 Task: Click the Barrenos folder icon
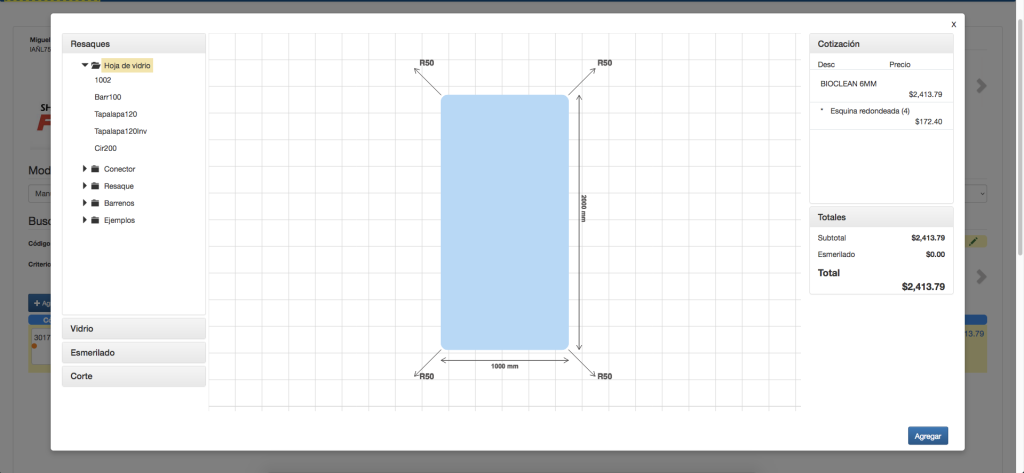pos(94,203)
